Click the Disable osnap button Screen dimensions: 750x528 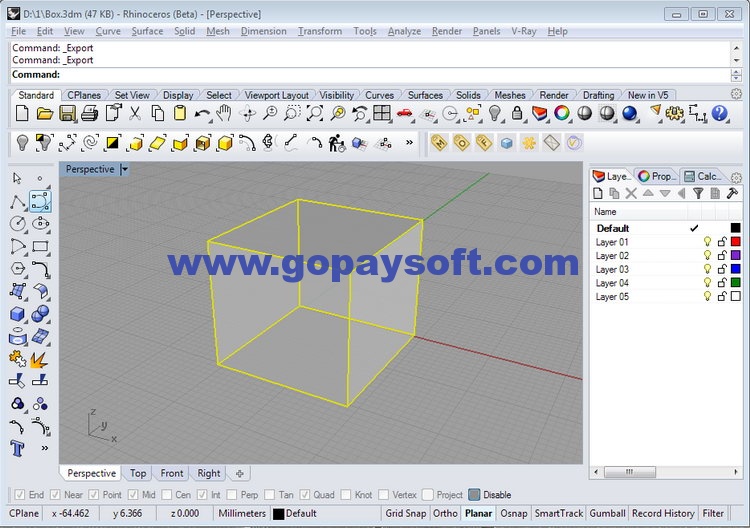tap(490, 495)
